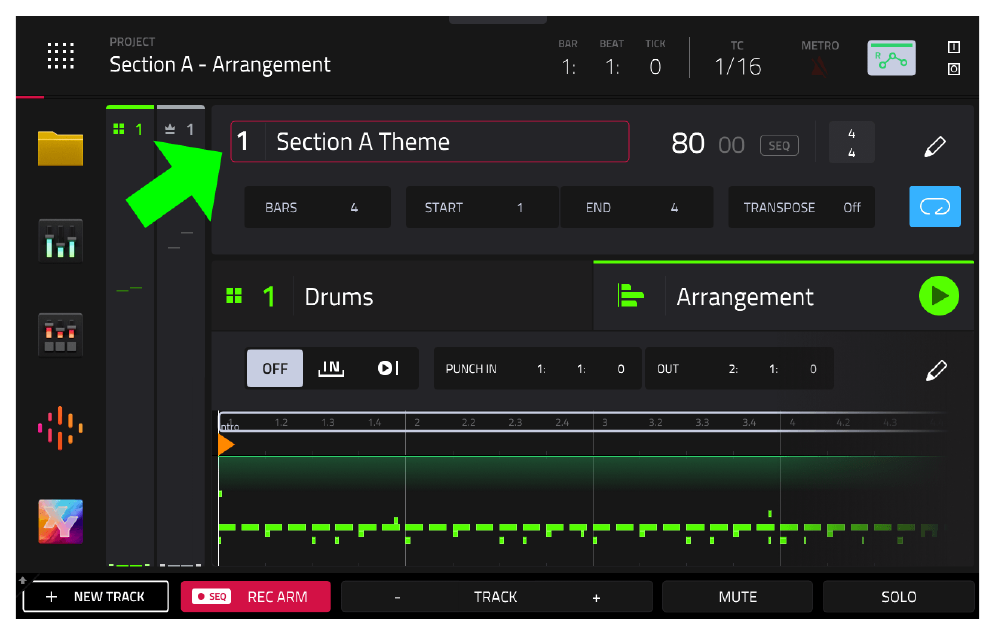Toggle the metronome icon
Screen dimensions: 996x636
pyautogui.click(x=819, y=67)
